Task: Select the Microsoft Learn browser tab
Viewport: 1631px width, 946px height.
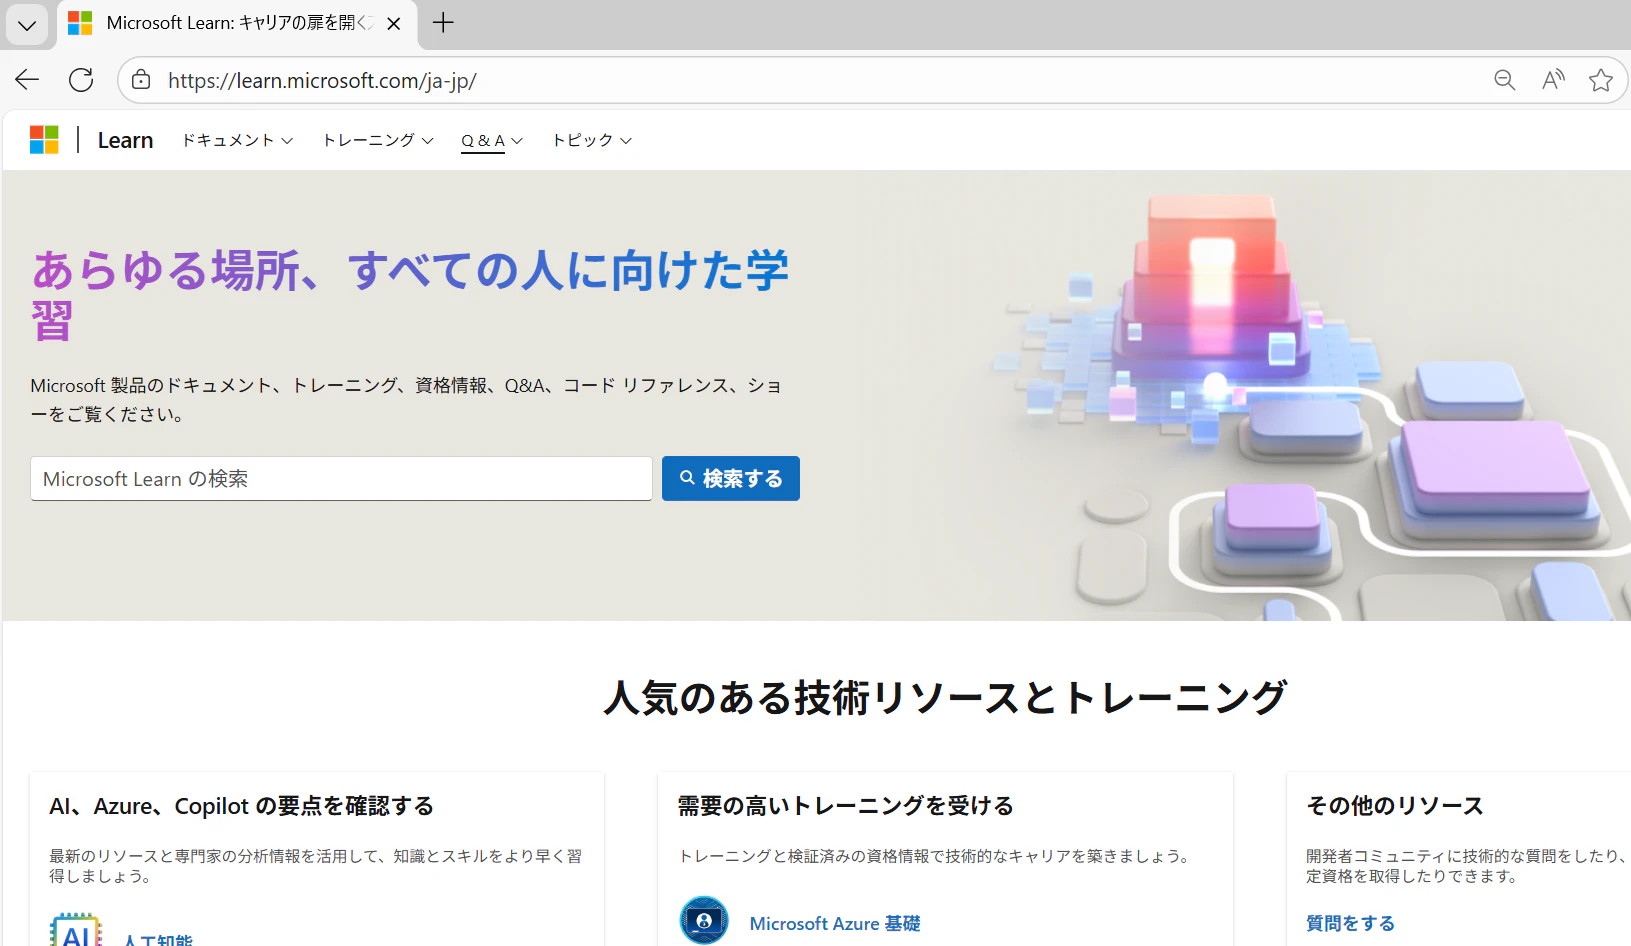Action: (238, 23)
